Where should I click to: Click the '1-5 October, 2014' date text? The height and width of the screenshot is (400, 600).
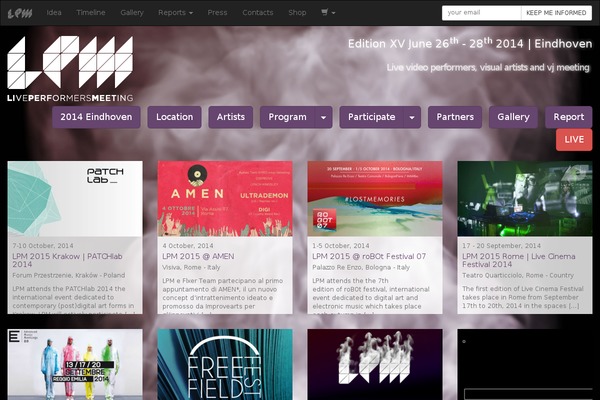coord(341,246)
